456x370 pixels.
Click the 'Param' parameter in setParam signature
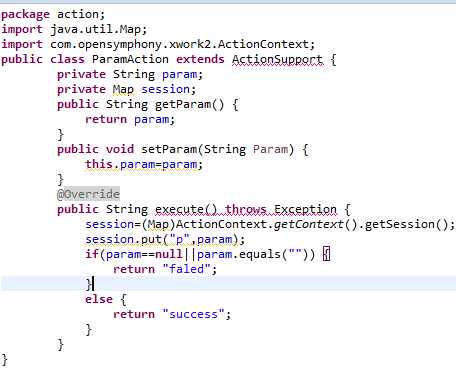click(270, 149)
